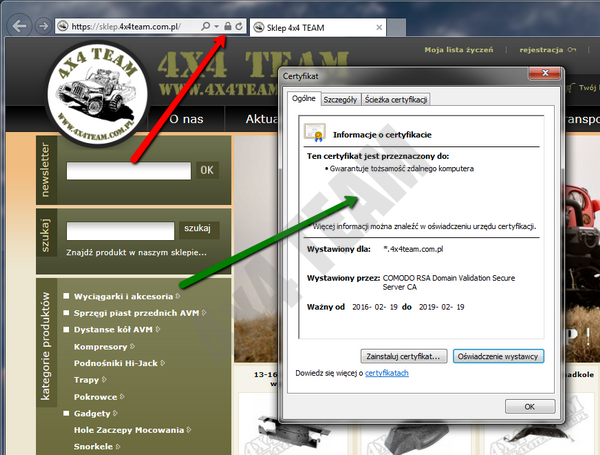This screenshot has height=455, width=600.
Task: Switch to Szczegóły tab
Action: point(340,100)
